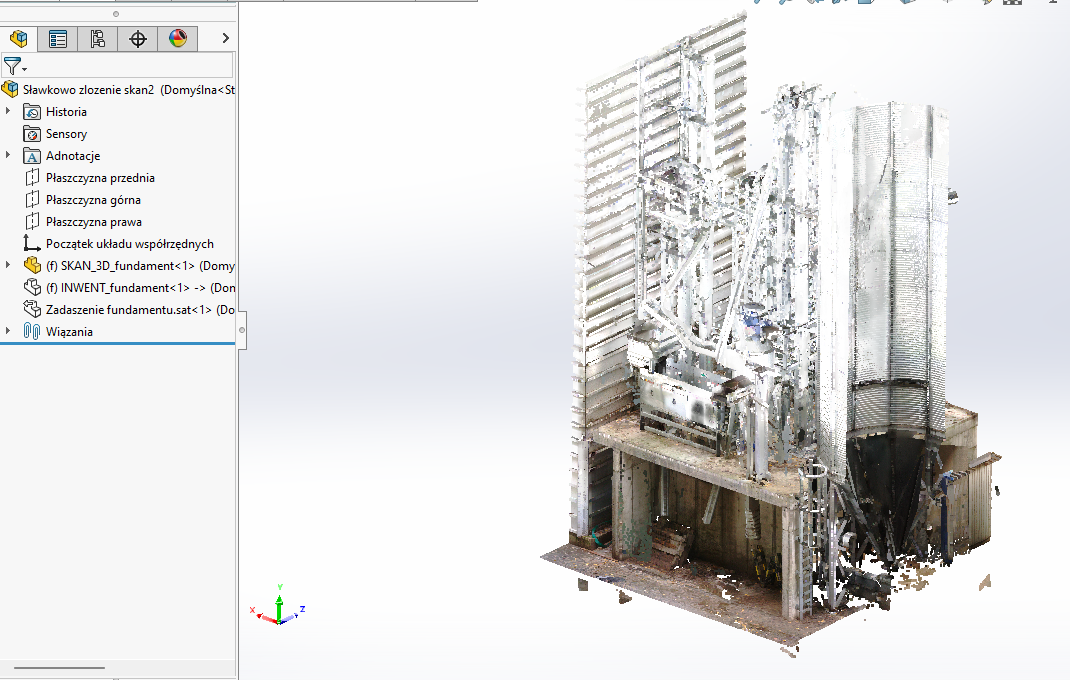Select Płaszczyzna górna in the tree
The height and width of the screenshot is (680, 1070).
tap(93, 199)
